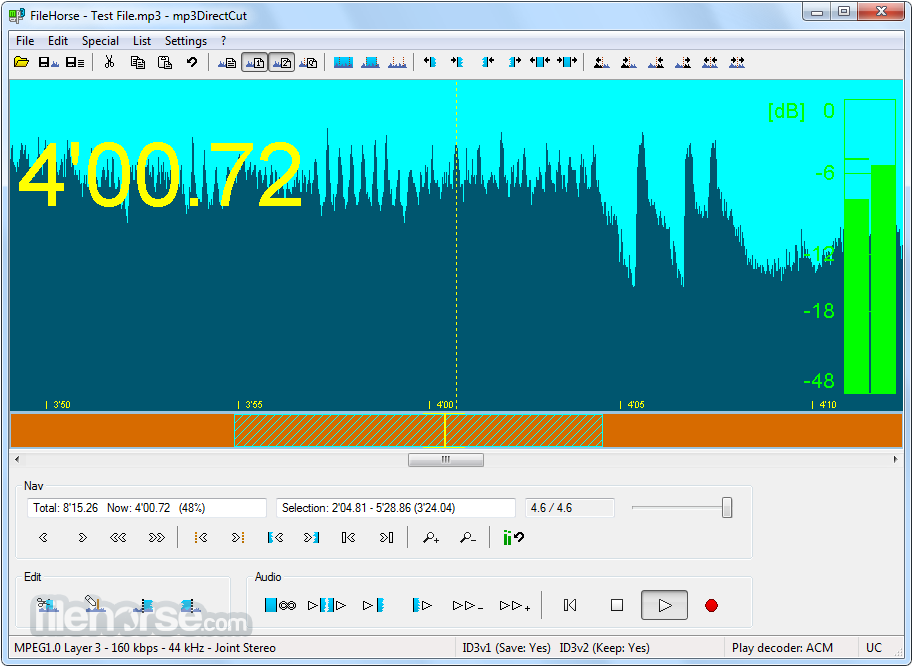
Task: Click the double right-arrow blue marker toolbar icon
Action: 567,62
